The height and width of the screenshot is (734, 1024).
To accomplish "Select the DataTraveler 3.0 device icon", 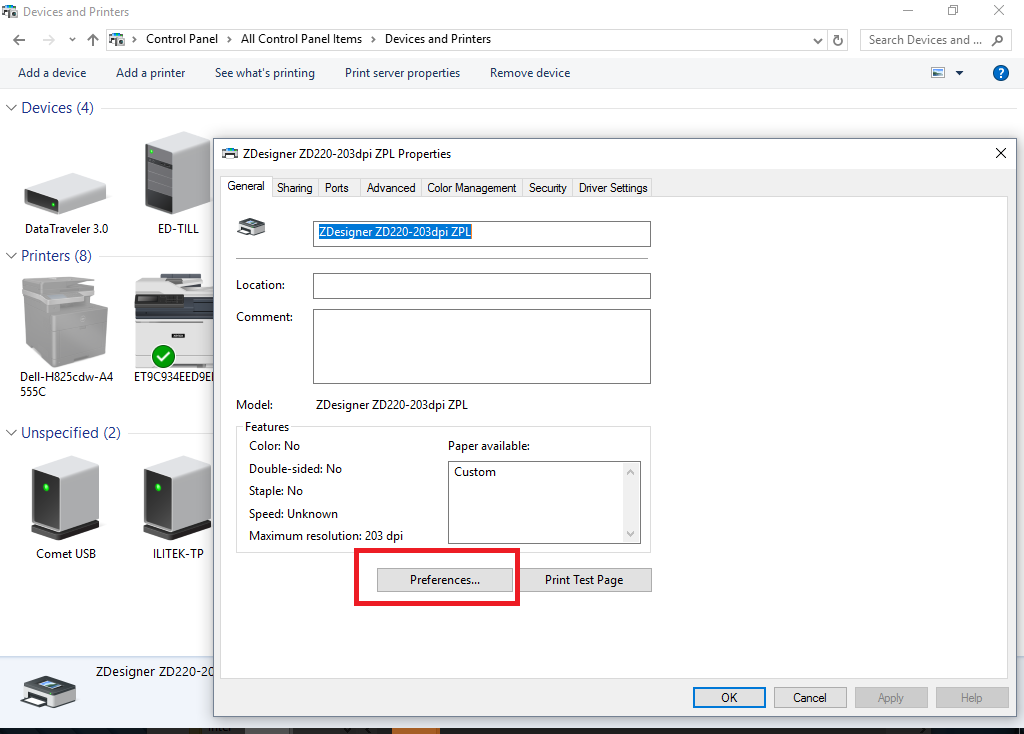I will pos(65,192).
